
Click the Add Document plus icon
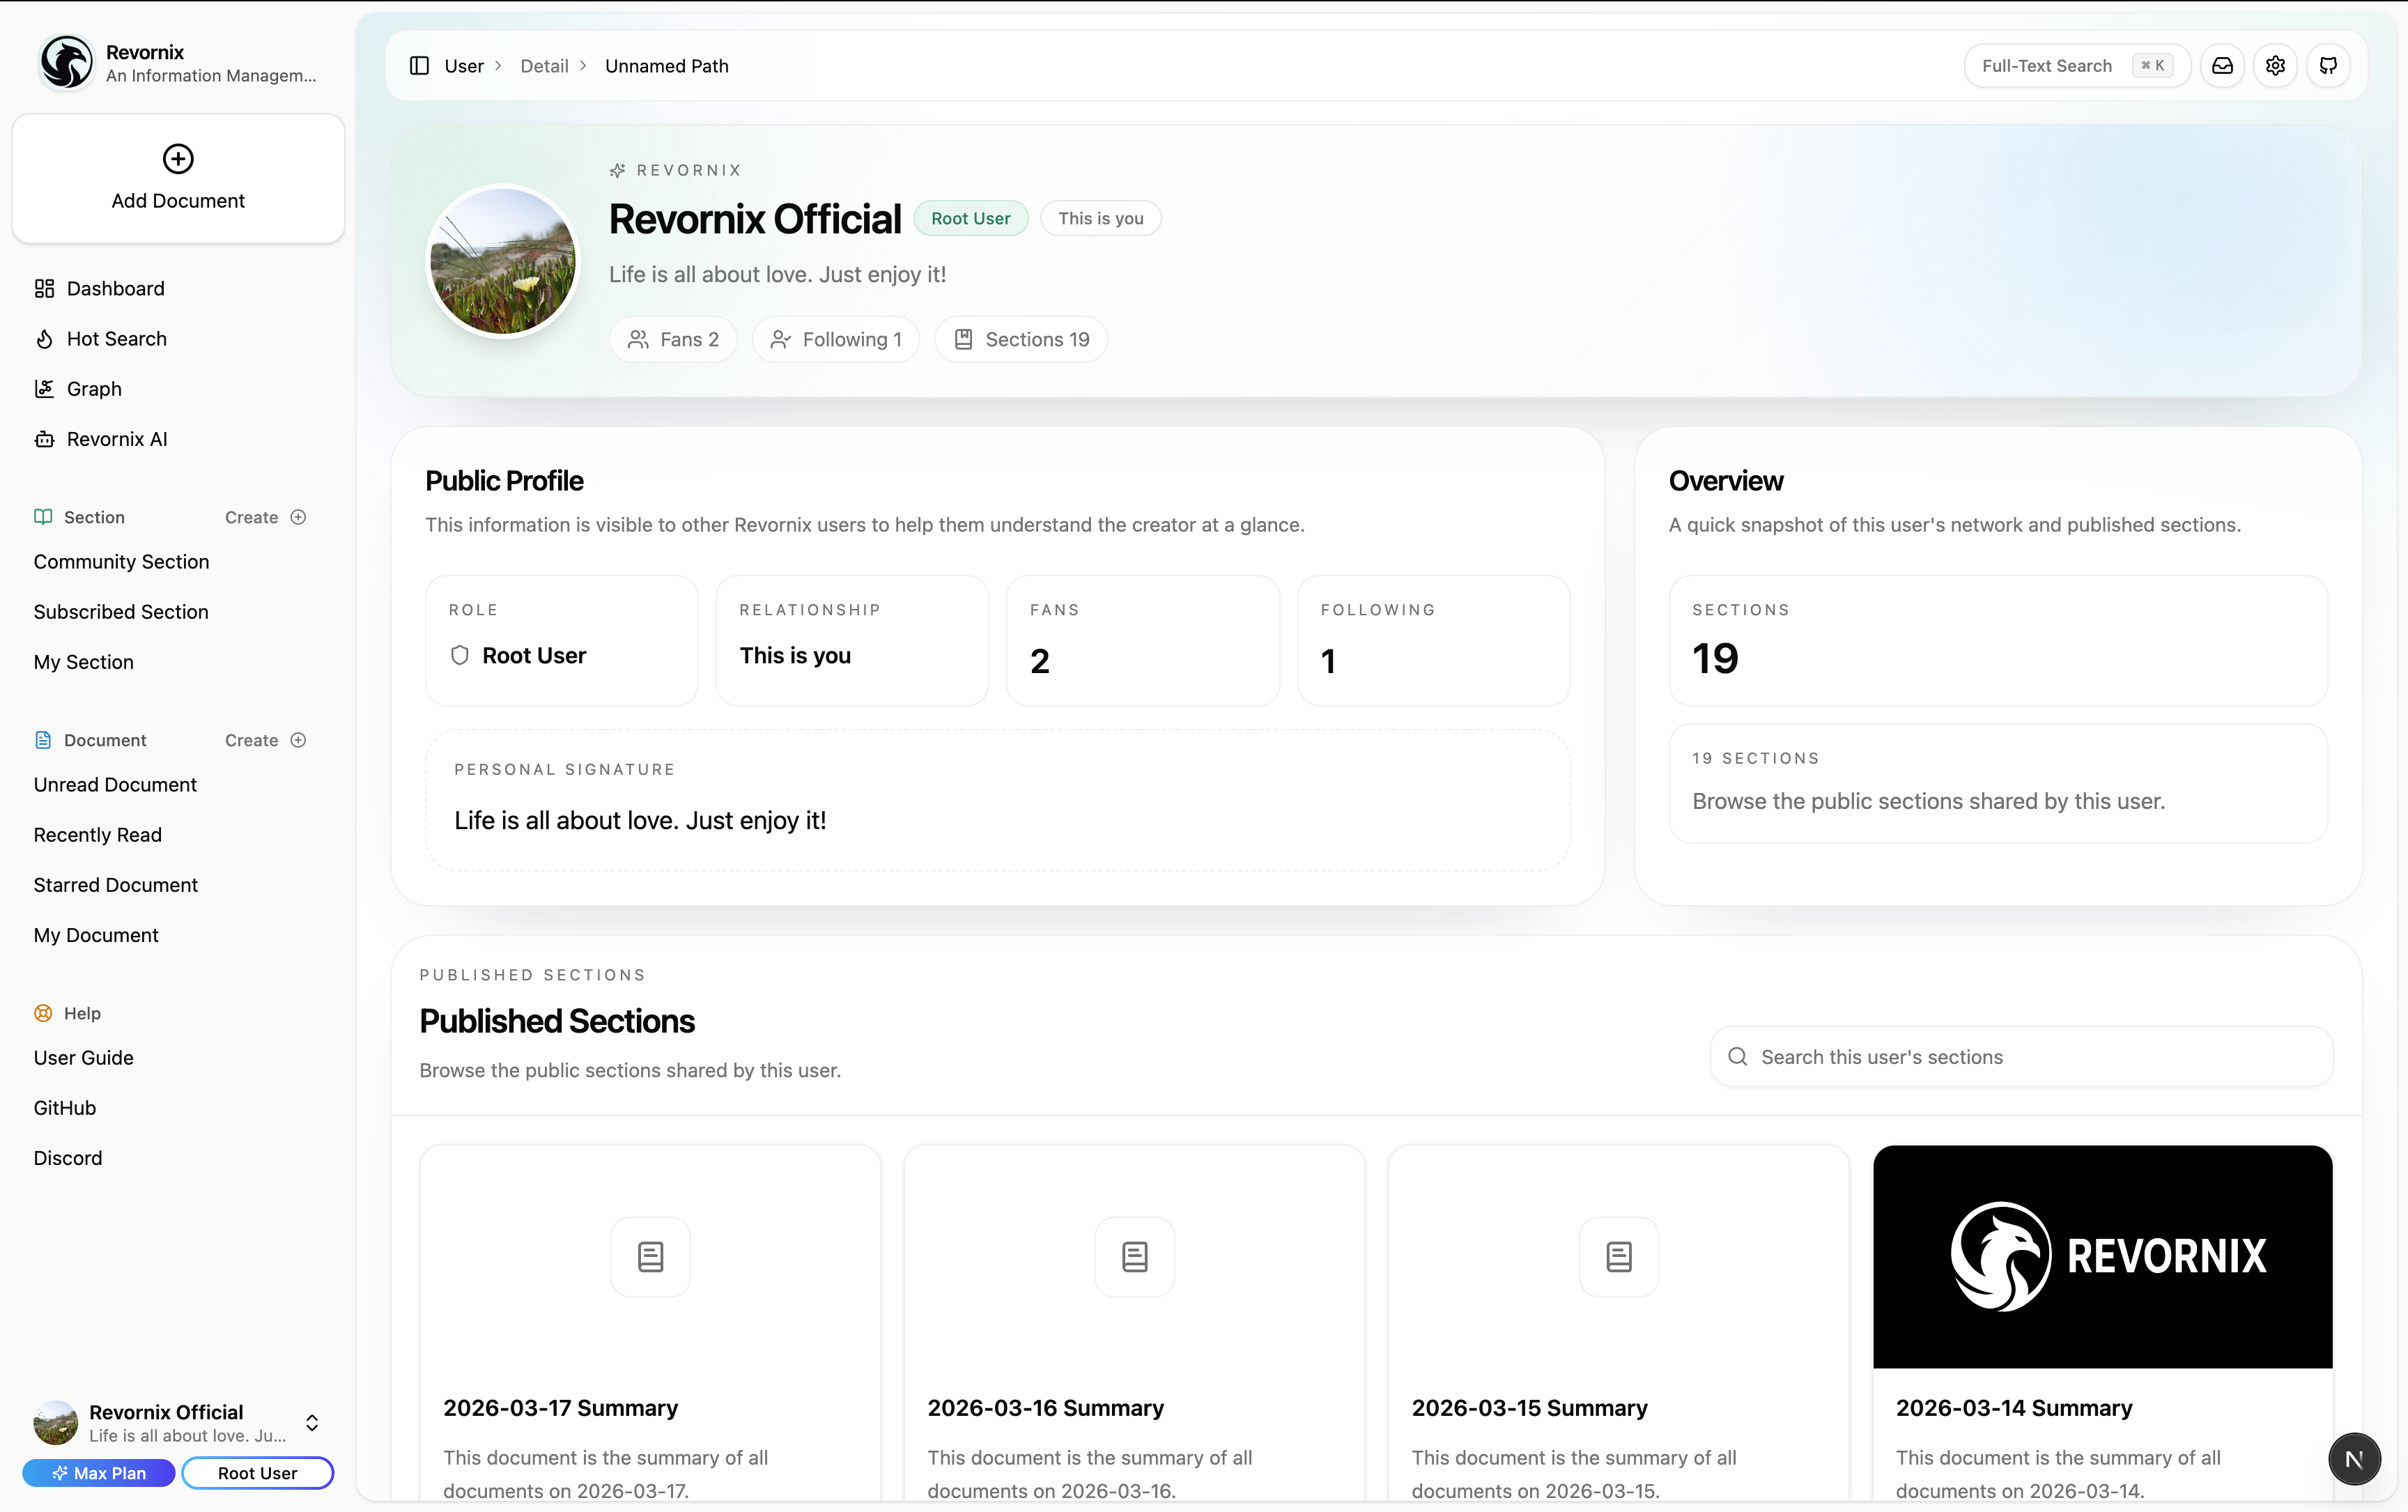[178, 159]
